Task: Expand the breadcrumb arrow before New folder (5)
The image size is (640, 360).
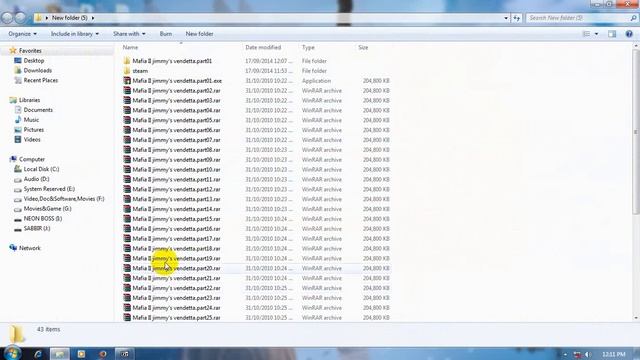Action: pos(47,18)
